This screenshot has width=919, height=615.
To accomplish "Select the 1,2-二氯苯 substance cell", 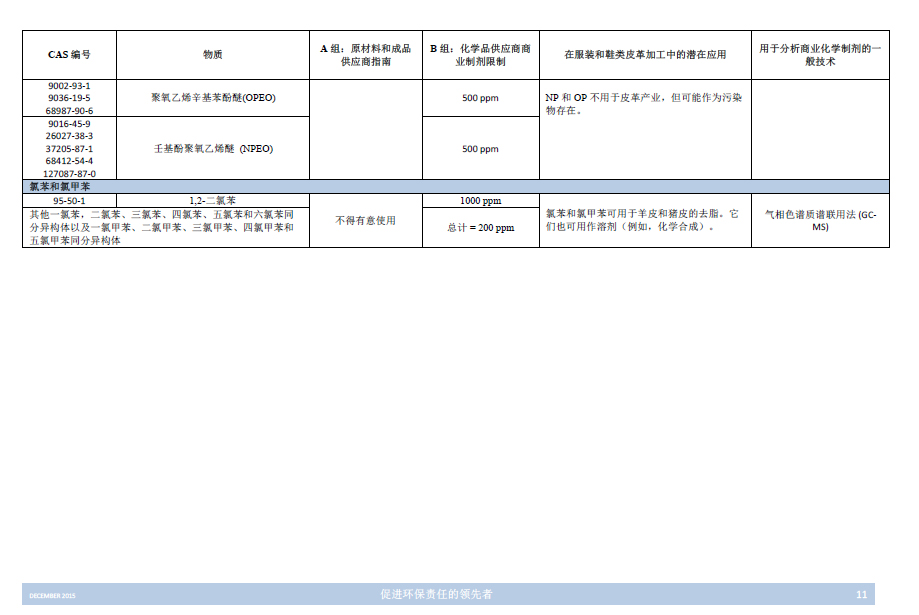I will [212, 200].
